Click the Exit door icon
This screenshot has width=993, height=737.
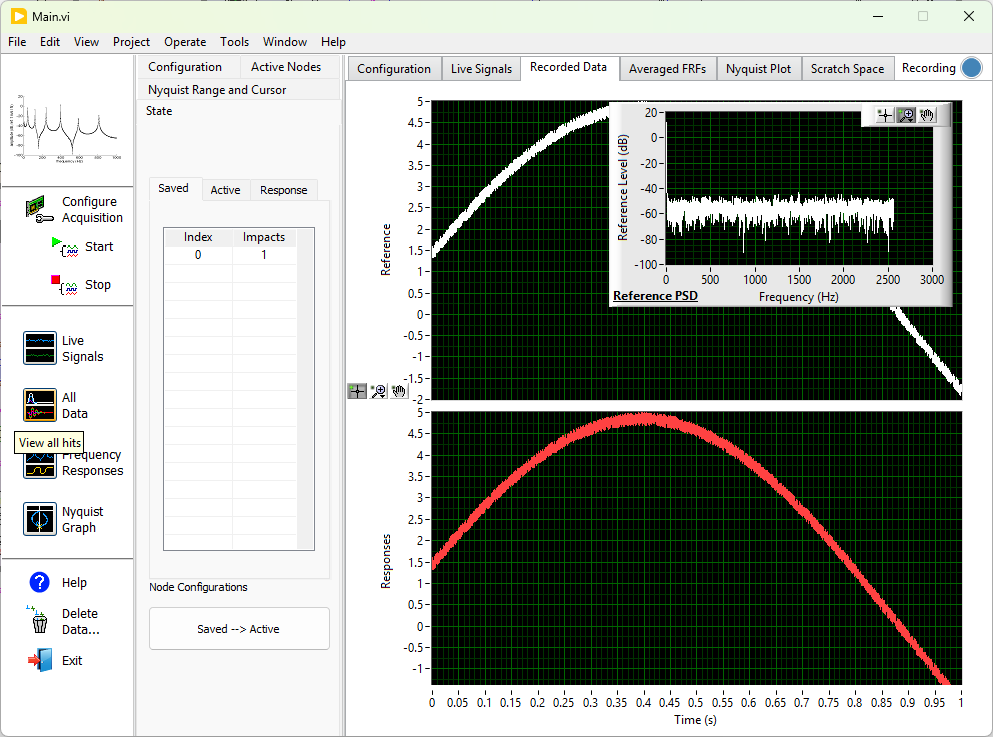41,660
